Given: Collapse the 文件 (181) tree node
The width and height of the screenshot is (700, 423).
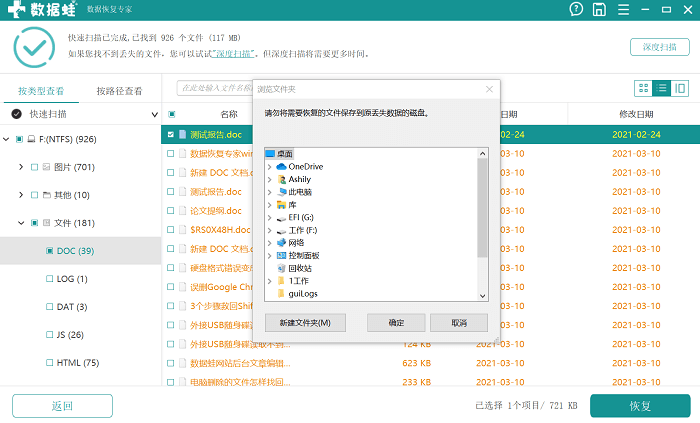Looking at the screenshot, I should [21, 223].
